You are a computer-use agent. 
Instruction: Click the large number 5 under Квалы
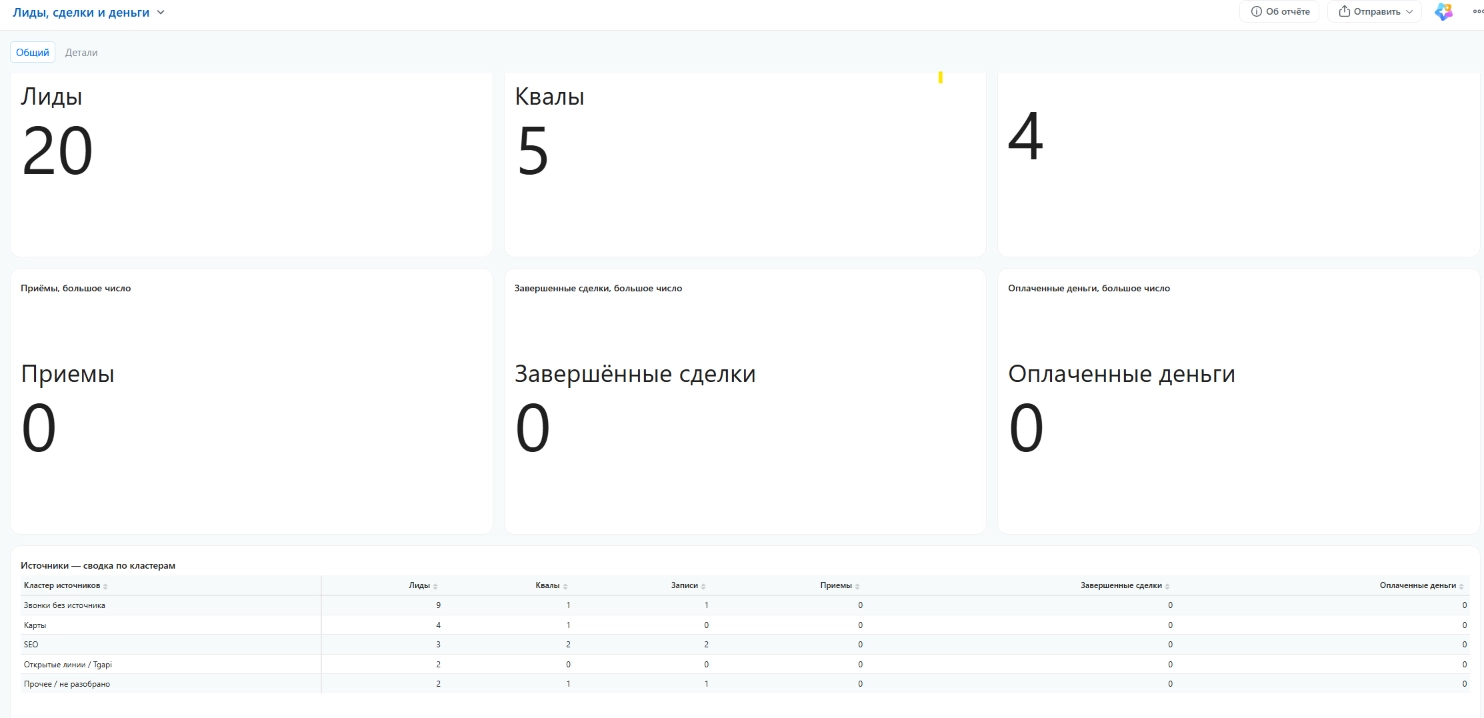(x=533, y=151)
